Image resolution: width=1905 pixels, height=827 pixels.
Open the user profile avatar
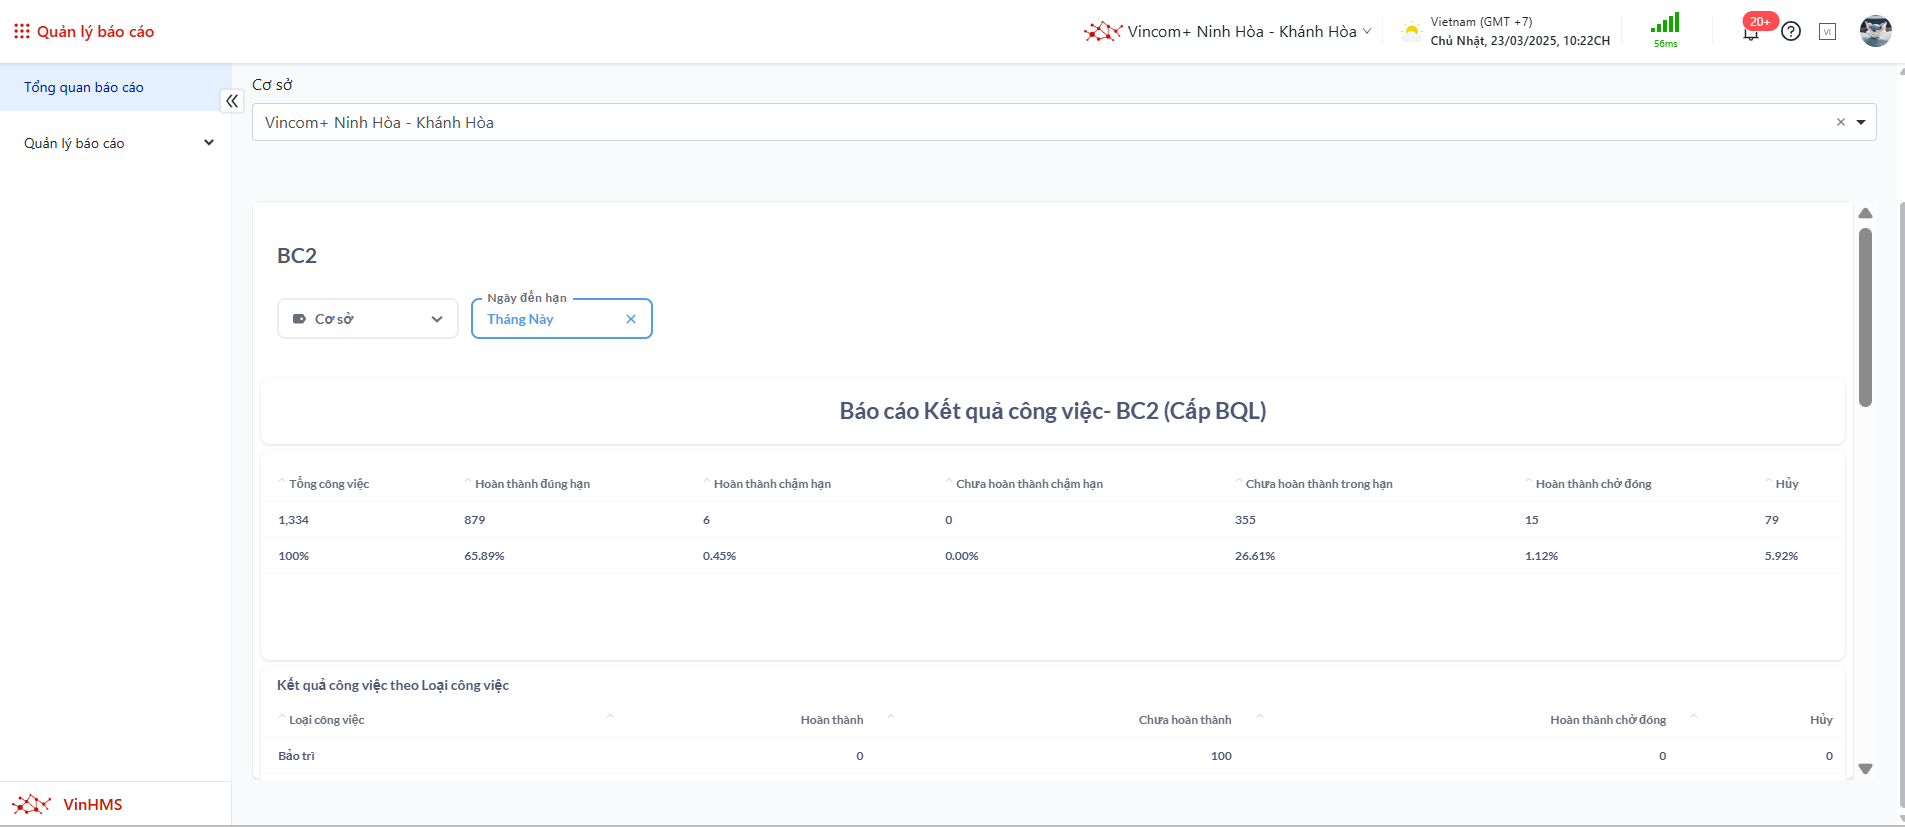click(x=1875, y=31)
